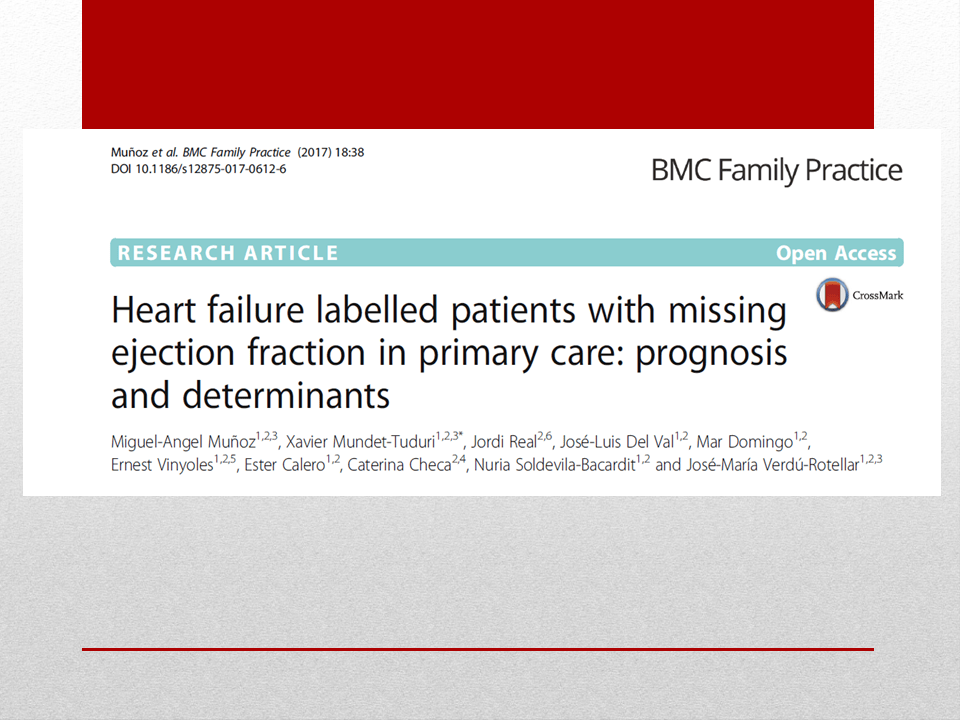Select the RESEARCH ARTICLE banner text
This screenshot has height=720, width=960.
[x=228, y=253]
